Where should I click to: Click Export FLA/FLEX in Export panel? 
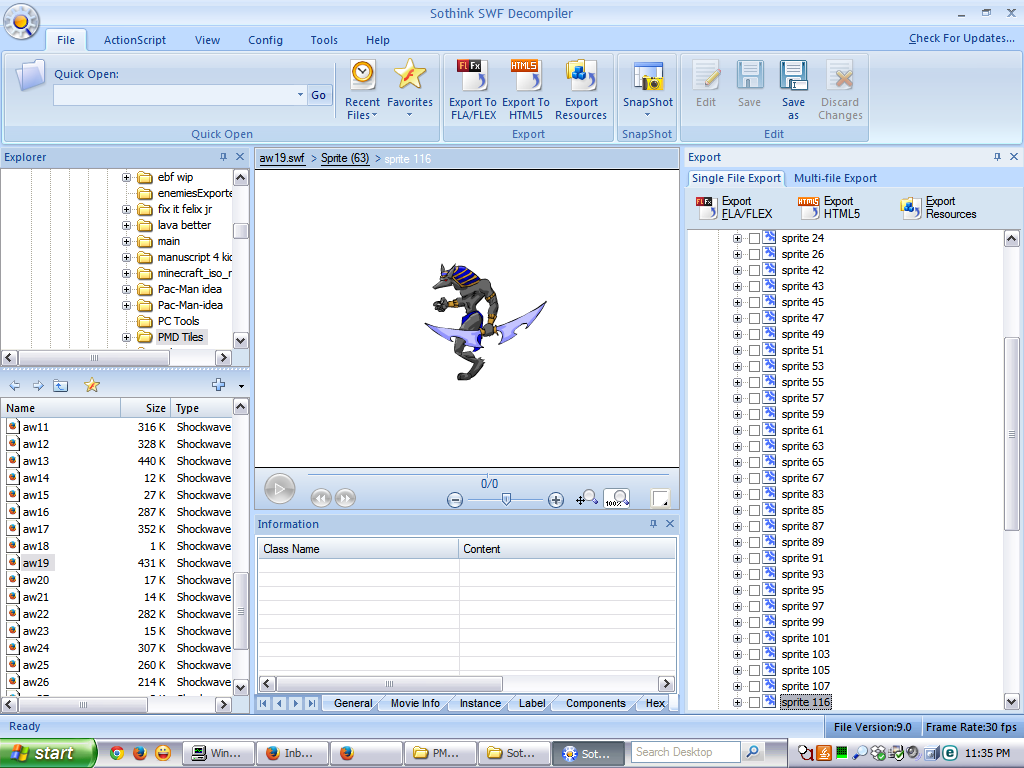734,208
